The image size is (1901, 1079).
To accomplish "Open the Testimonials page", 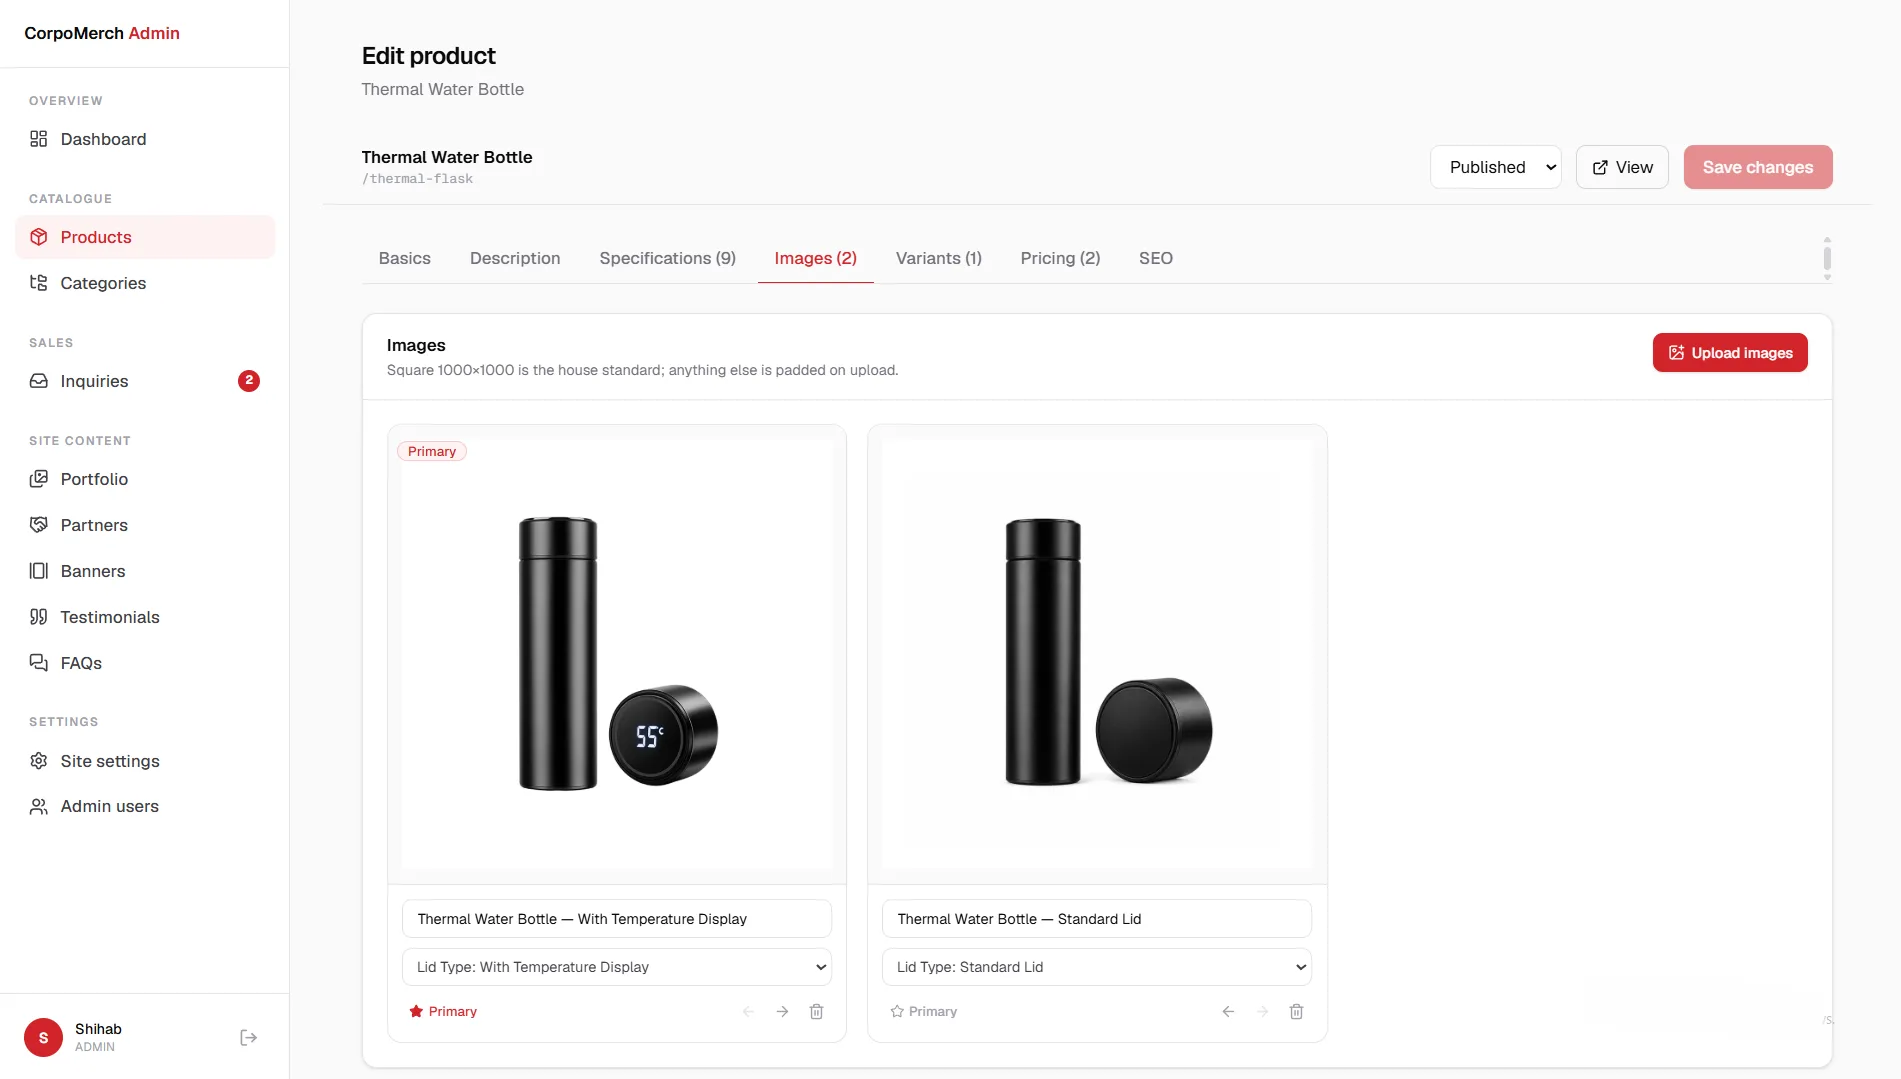I will (145, 617).
